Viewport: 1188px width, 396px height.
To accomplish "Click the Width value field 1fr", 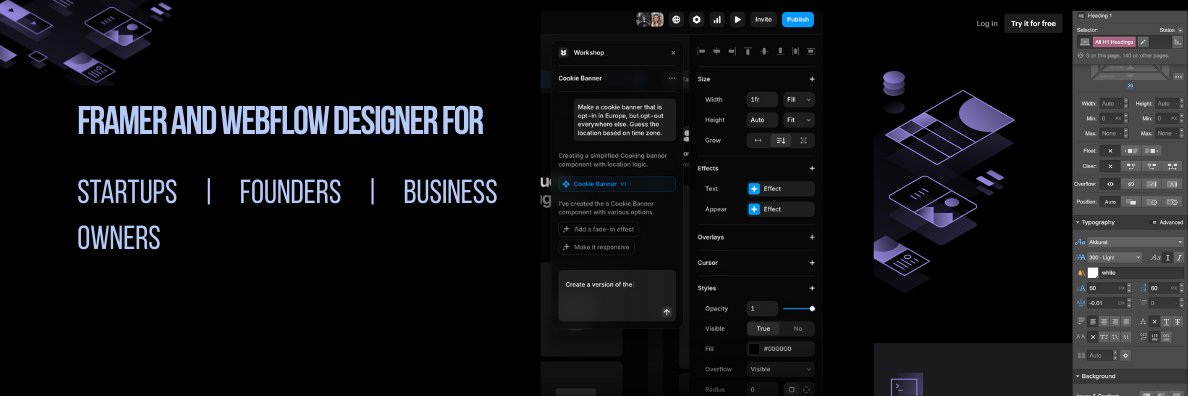I will tap(762, 99).
